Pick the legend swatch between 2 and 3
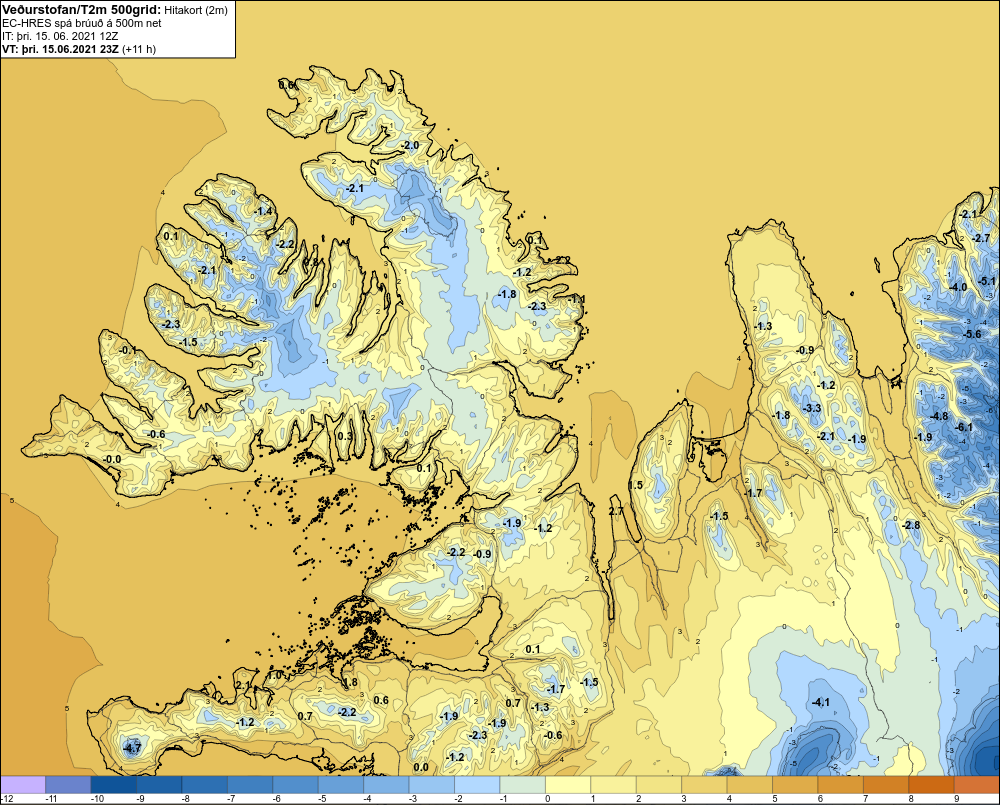This screenshot has width=1000, height=805. pyautogui.click(x=659, y=784)
